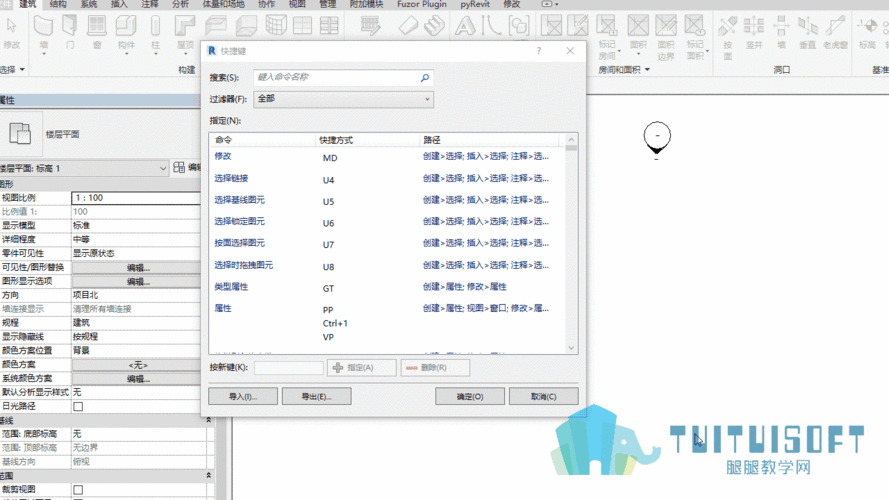Screen dimensions: 889x500
Task: Click the Shaft (竖井) opening tool
Action: (754, 28)
